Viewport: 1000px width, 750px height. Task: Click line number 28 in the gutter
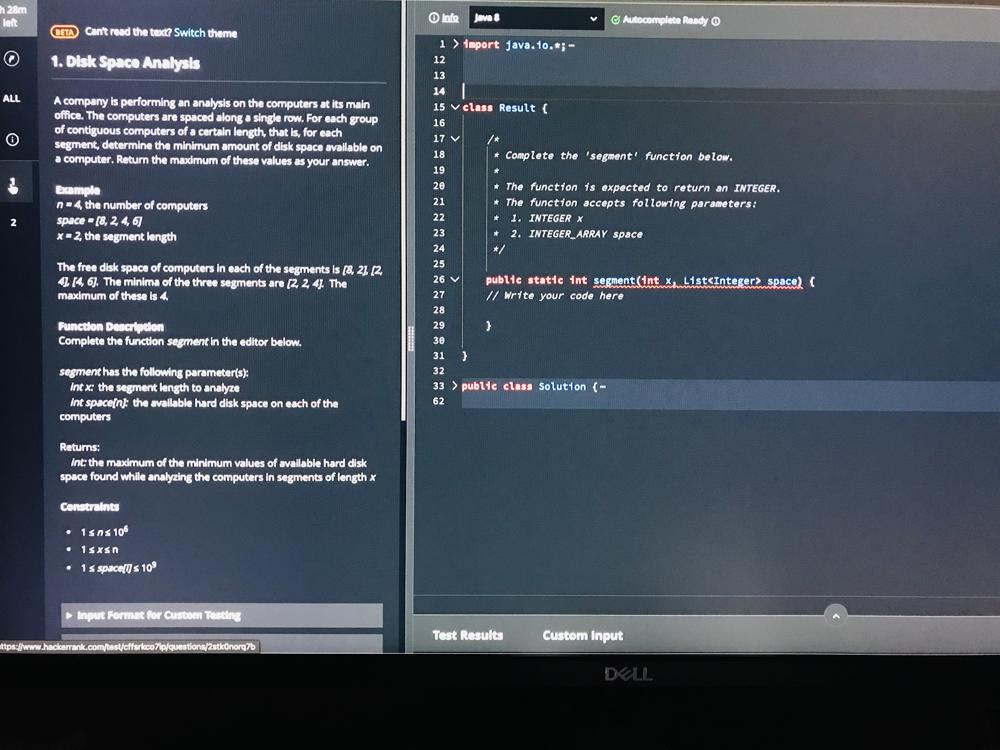click(439, 310)
